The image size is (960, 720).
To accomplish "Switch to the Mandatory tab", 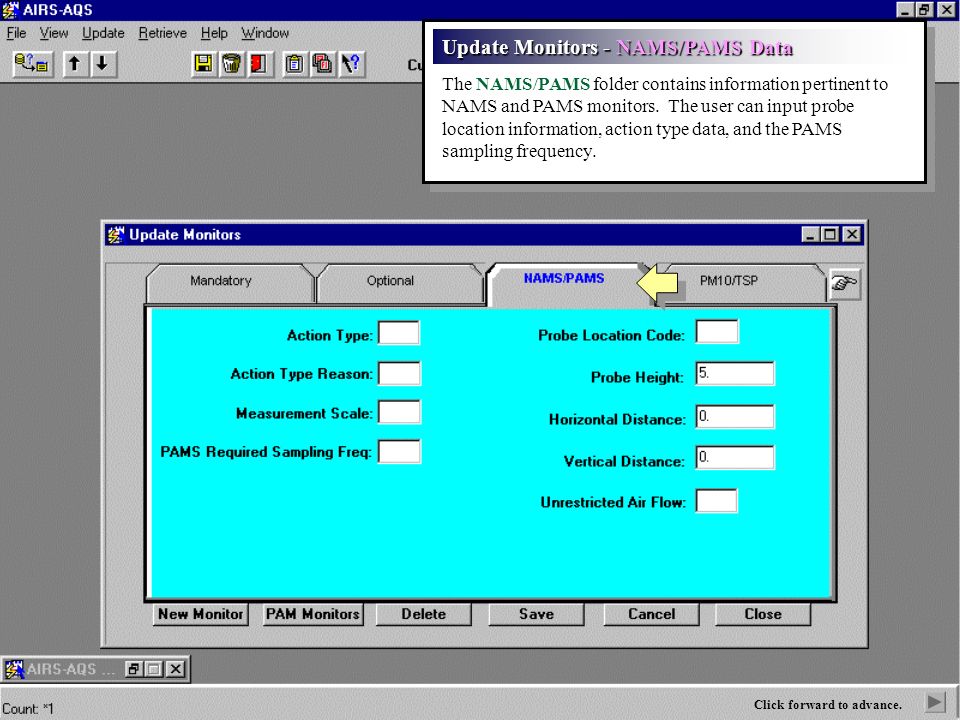I will click(x=221, y=281).
